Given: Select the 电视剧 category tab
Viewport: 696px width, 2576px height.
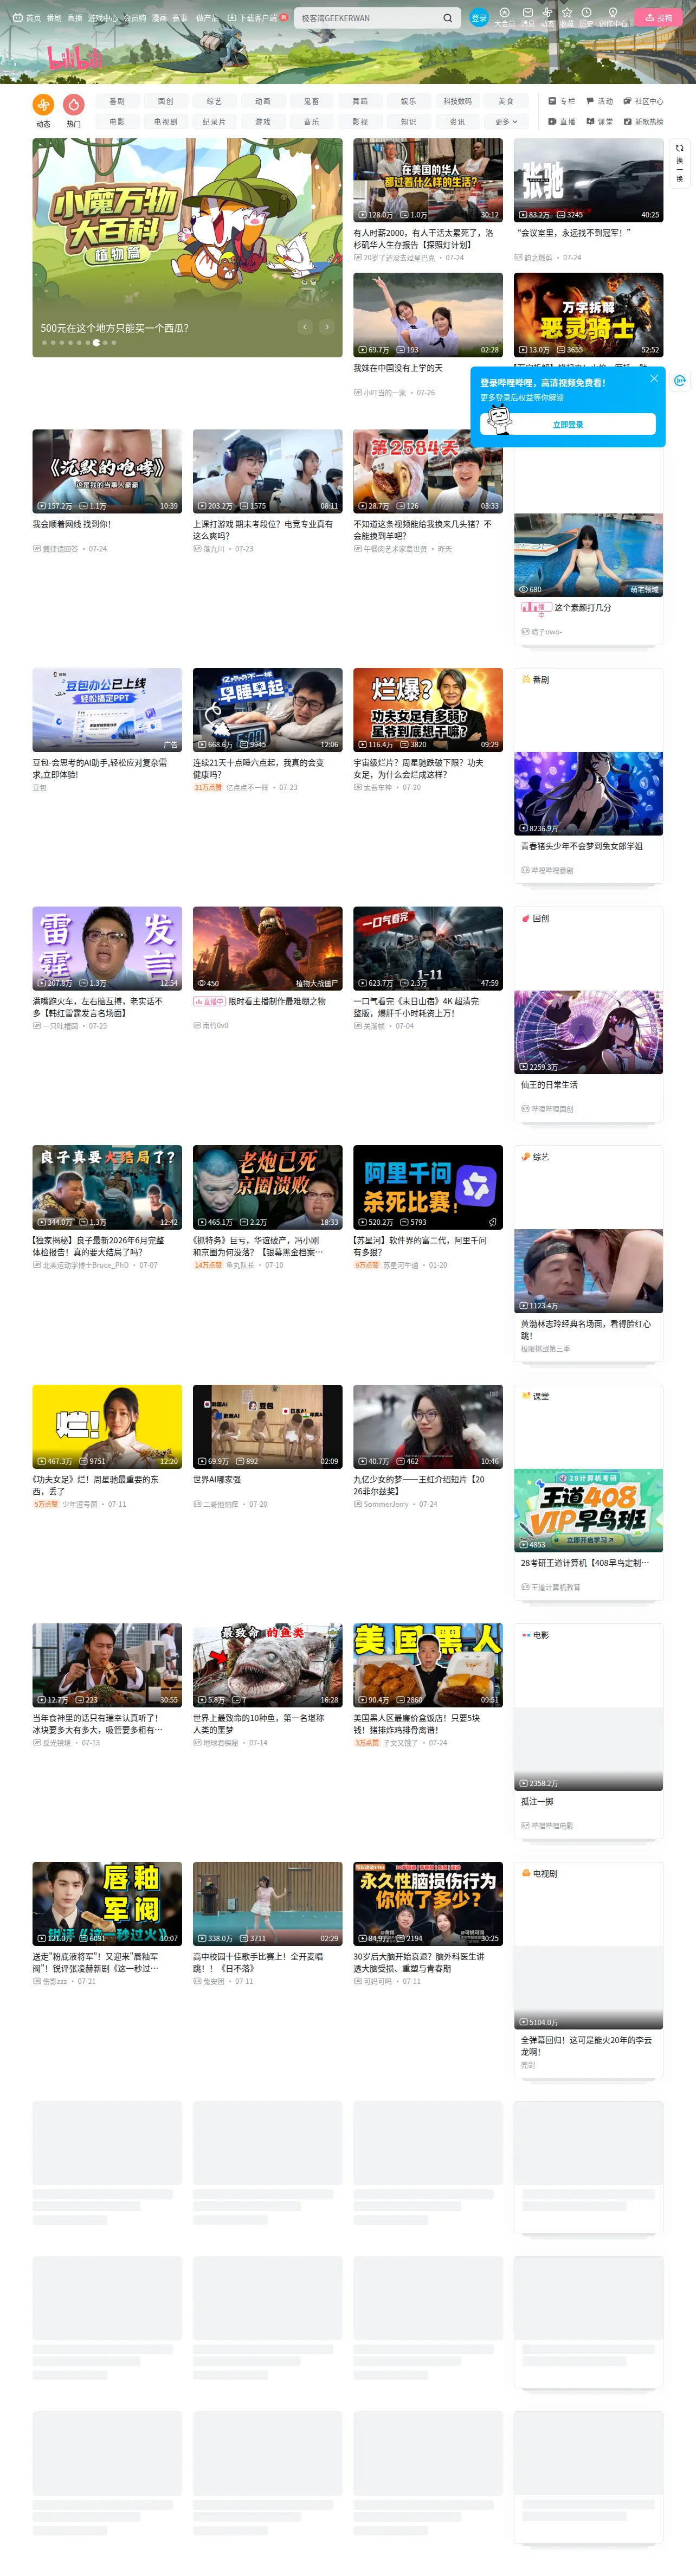Looking at the screenshot, I should coord(166,122).
